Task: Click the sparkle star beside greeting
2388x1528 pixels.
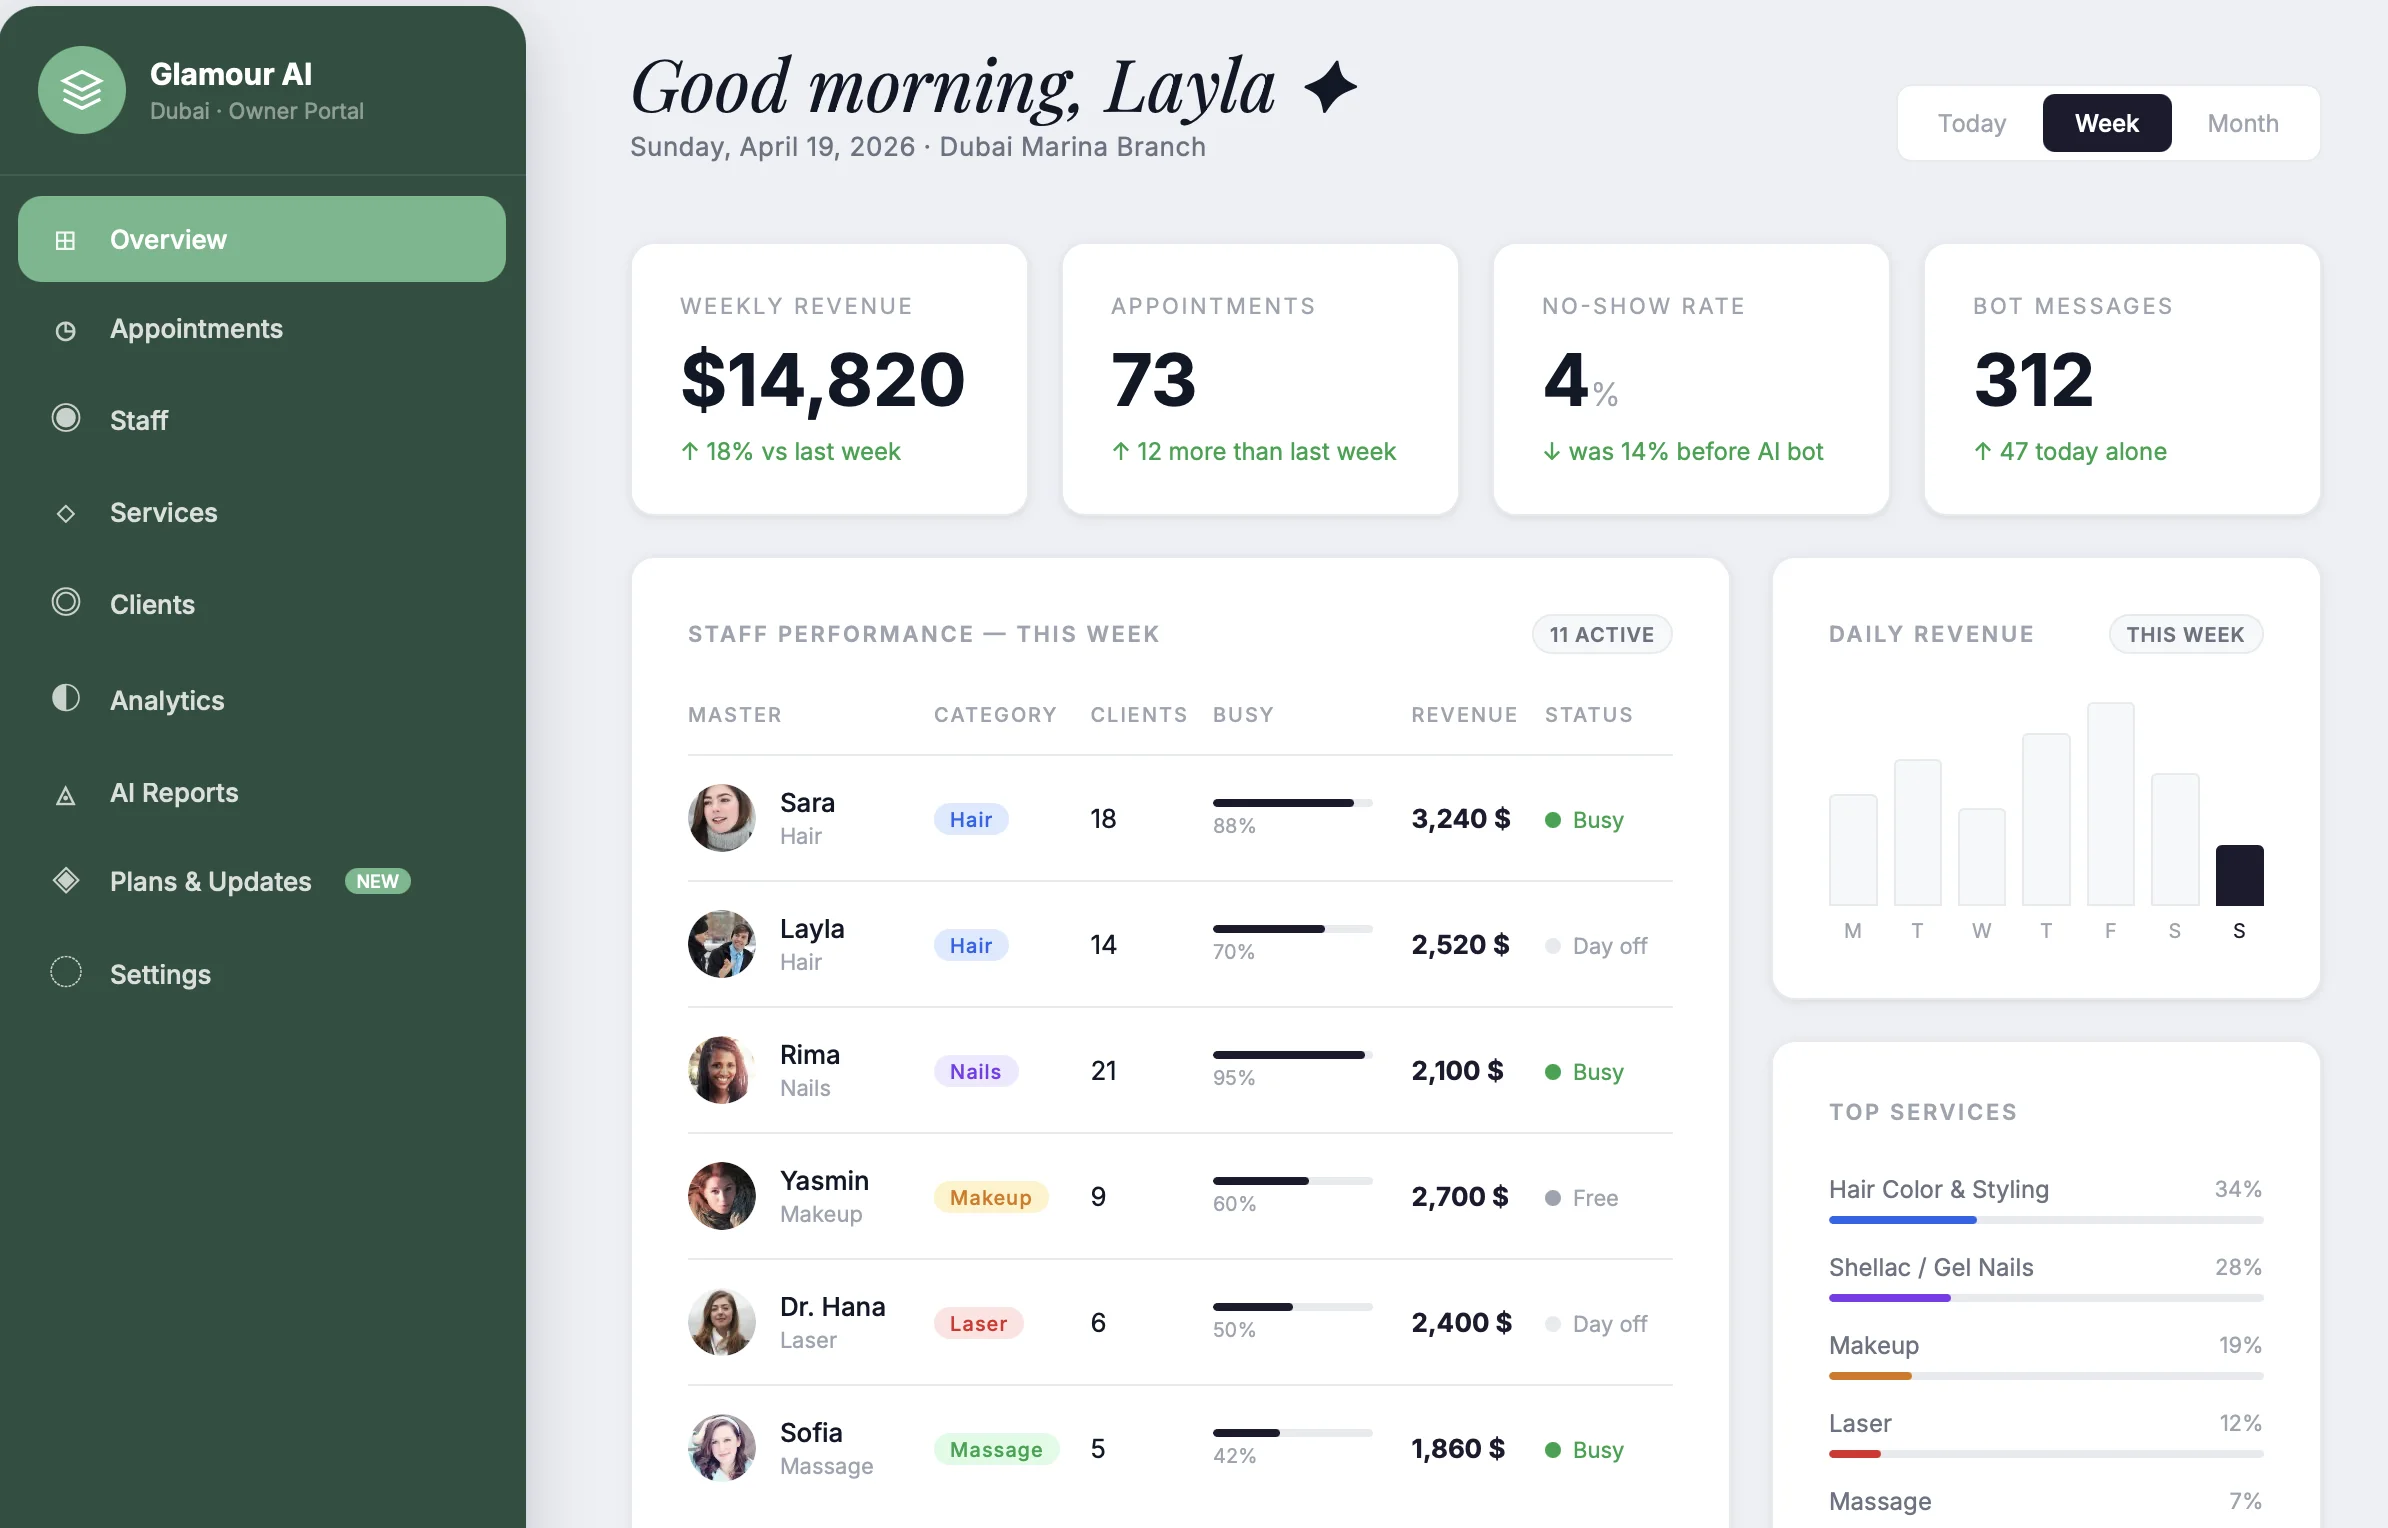Action: pos(1331,87)
